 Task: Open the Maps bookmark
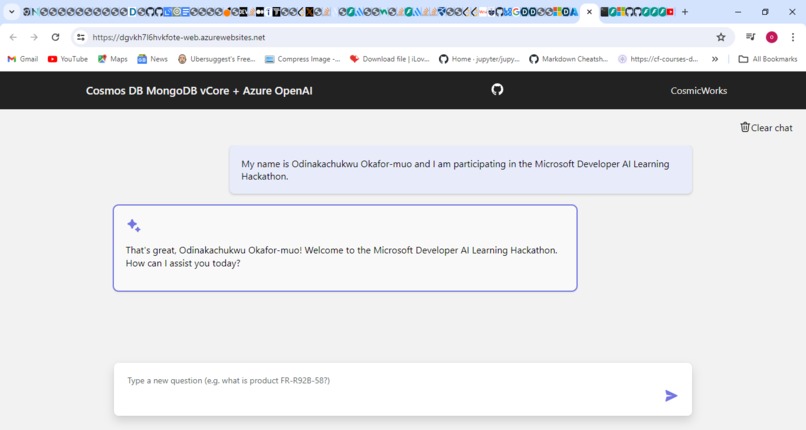(113, 59)
